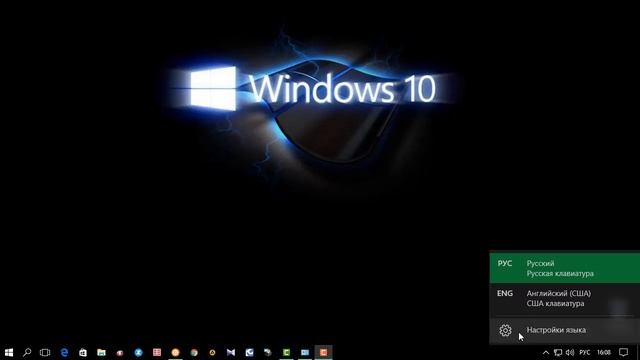Click Show Desktop strip at taskbar end
Image resolution: width=640 pixels, height=360 pixels.
(638, 352)
